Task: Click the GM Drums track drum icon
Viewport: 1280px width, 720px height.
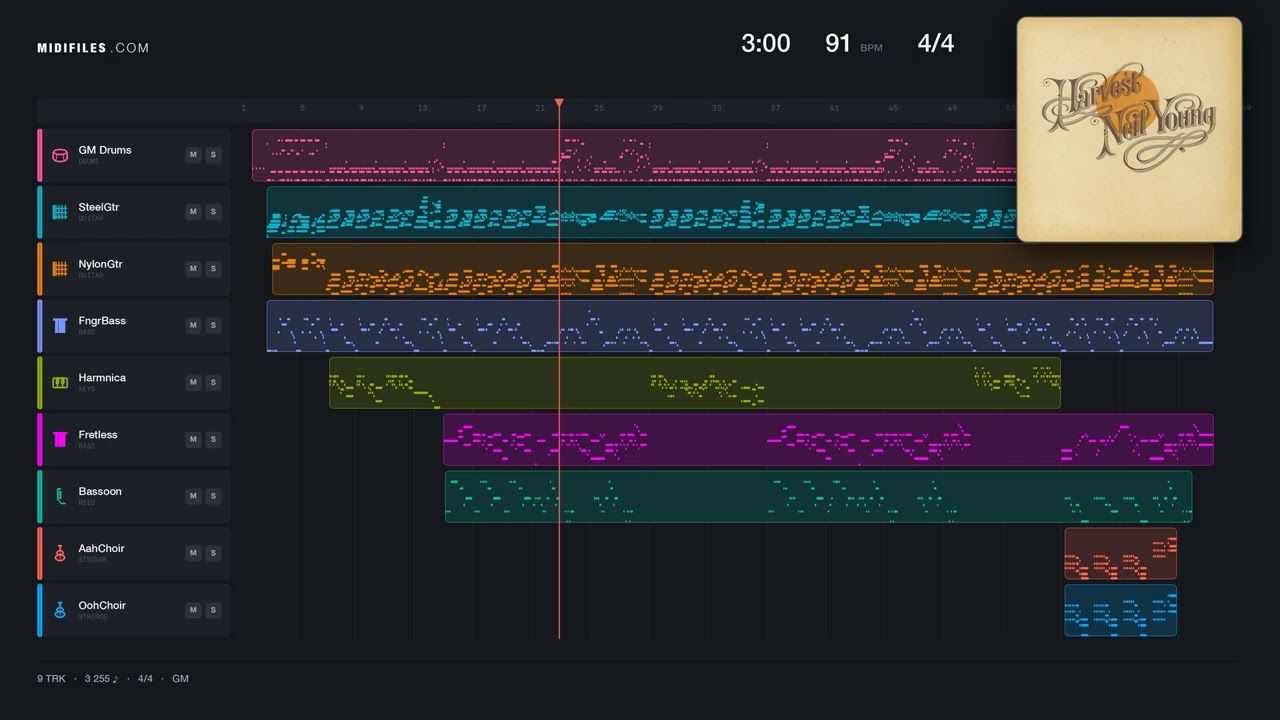Action: point(60,155)
